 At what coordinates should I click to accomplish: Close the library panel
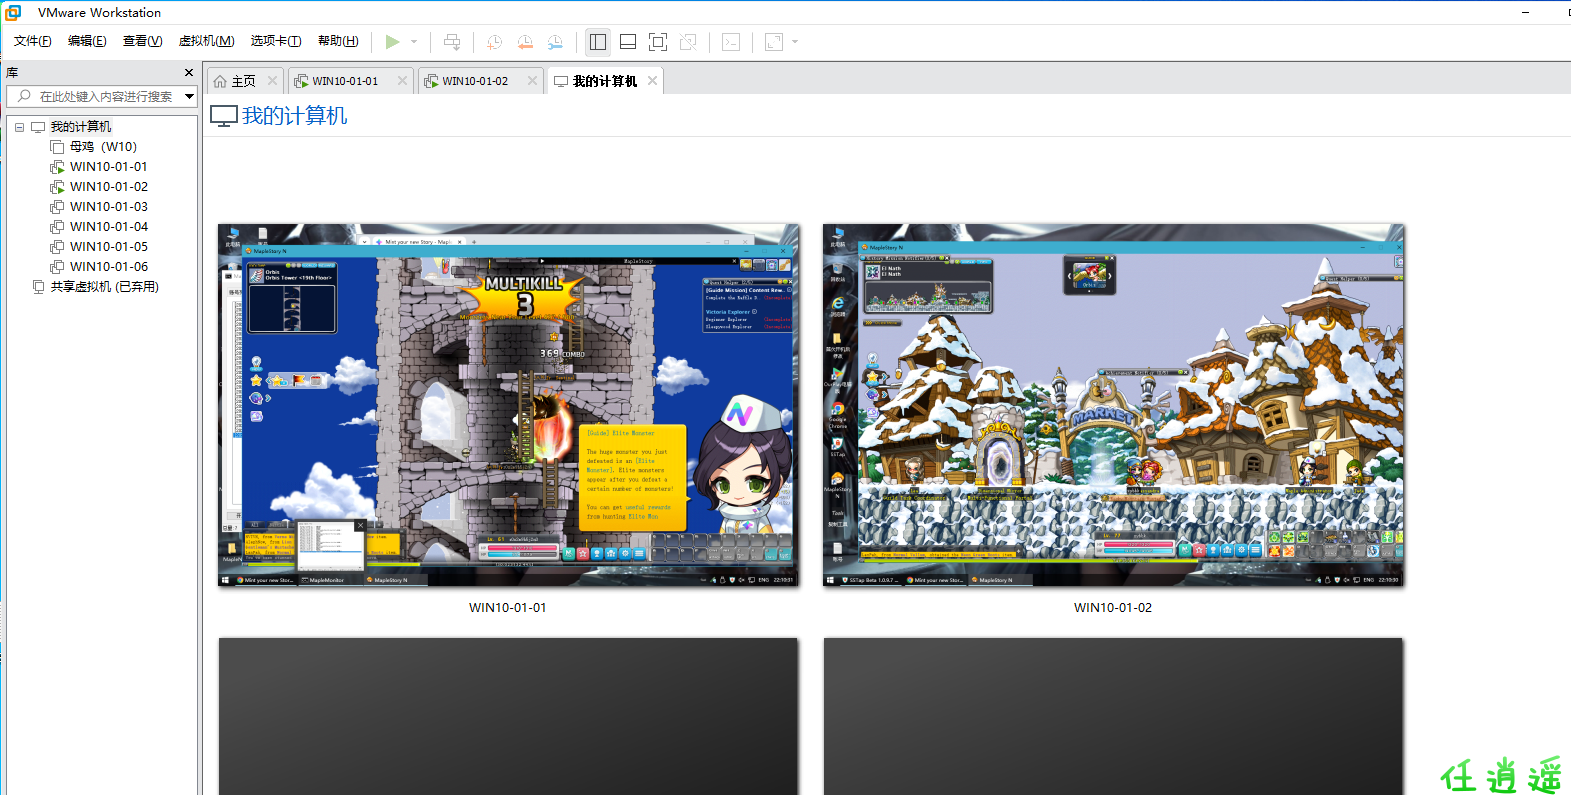point(189,73)
